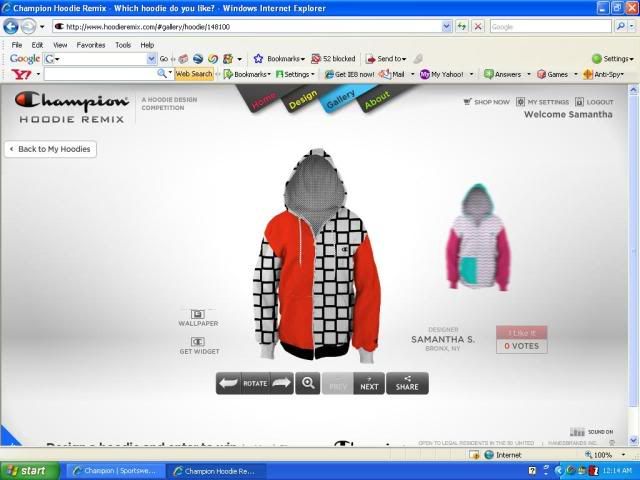Click the Google toolbar Go button

tap(164, 59)
